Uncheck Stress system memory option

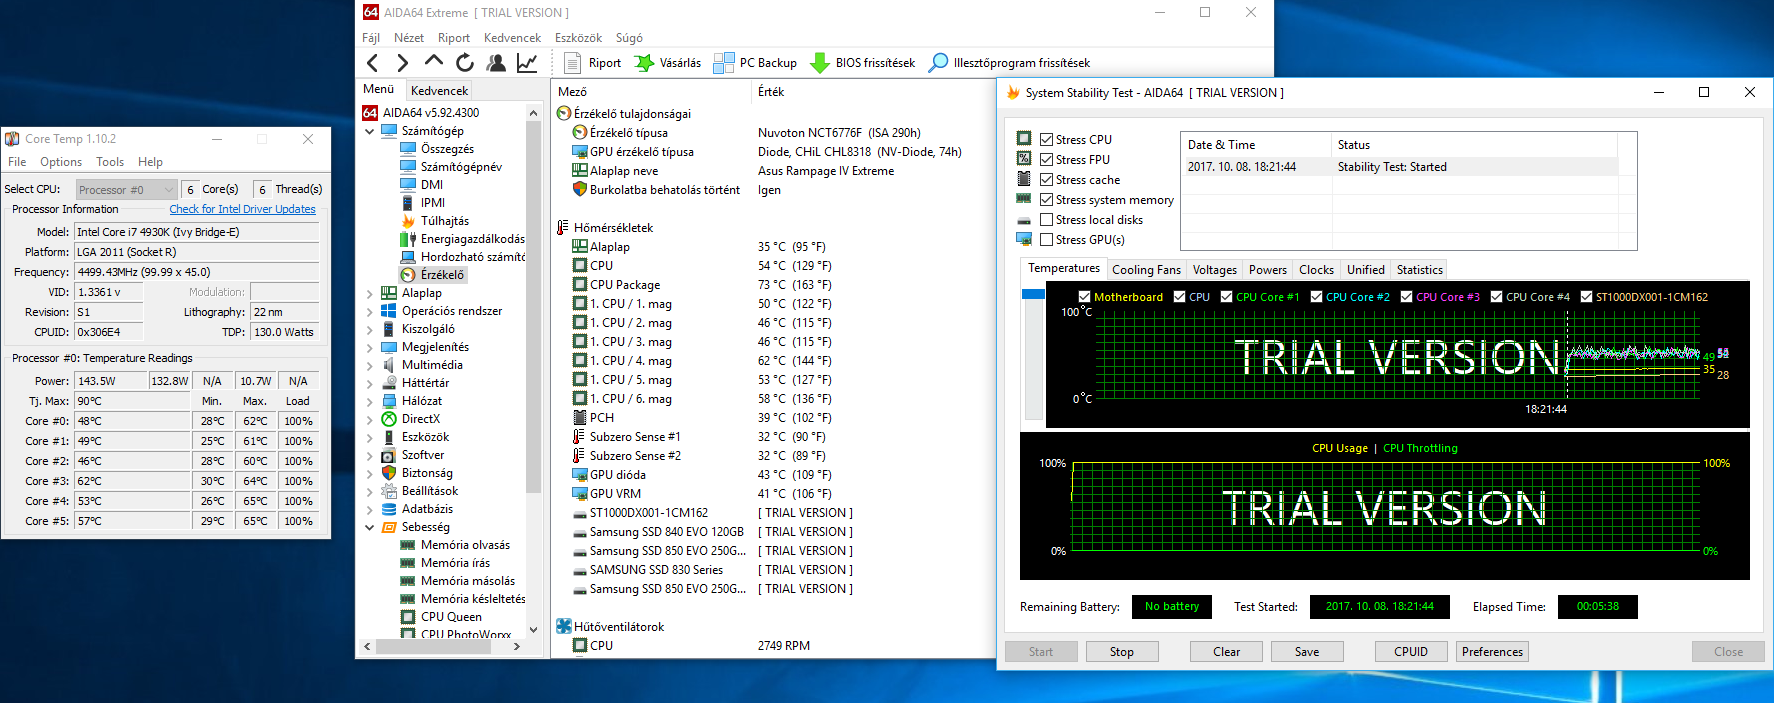tap(1046, 200)
